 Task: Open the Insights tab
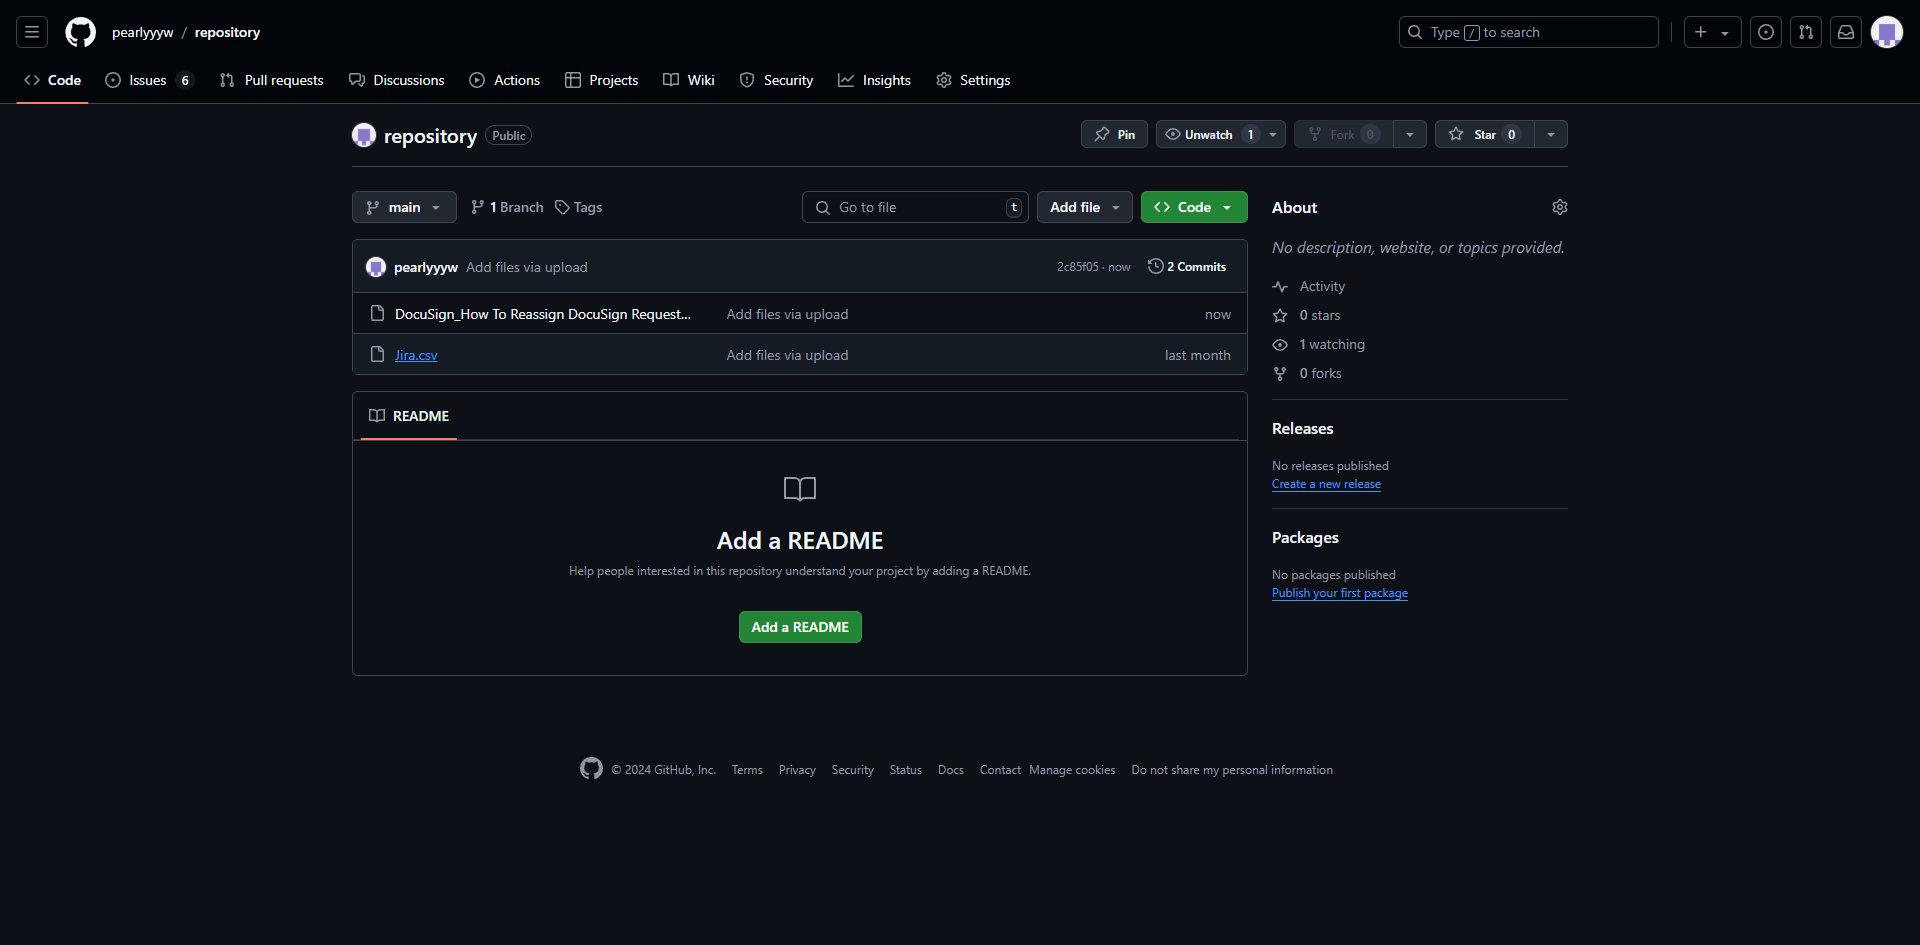point(874,80)
